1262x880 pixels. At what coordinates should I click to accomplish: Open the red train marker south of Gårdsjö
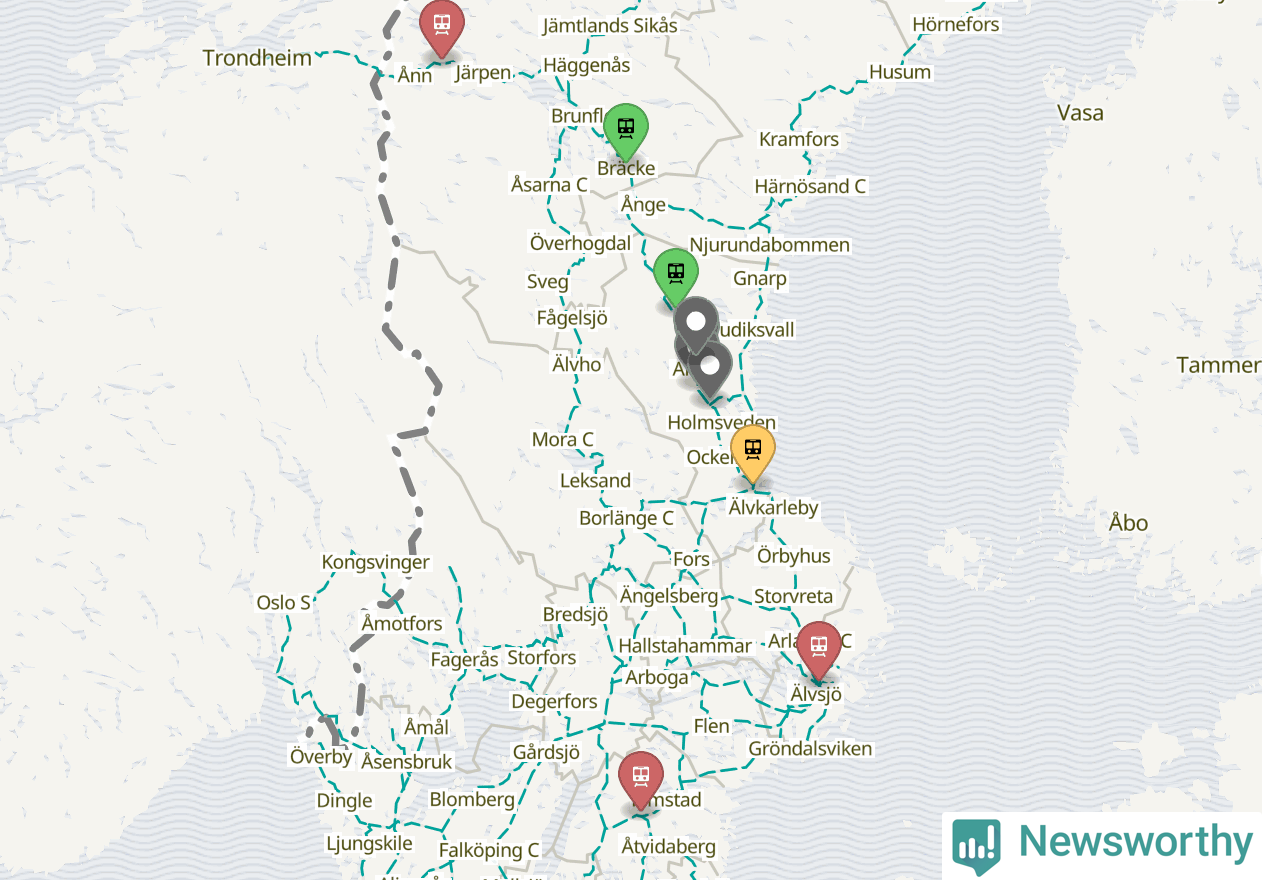coord(641,780)
